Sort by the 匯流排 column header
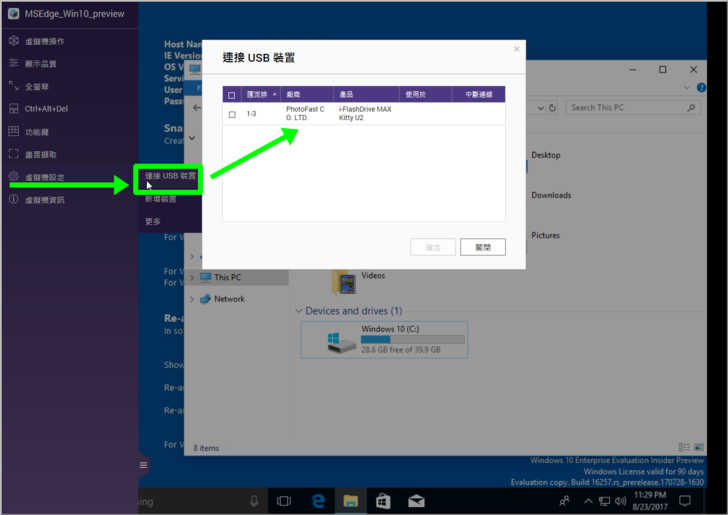Image resolution: width=728 pixels, height=515 pixels. (x=261, y=94)
